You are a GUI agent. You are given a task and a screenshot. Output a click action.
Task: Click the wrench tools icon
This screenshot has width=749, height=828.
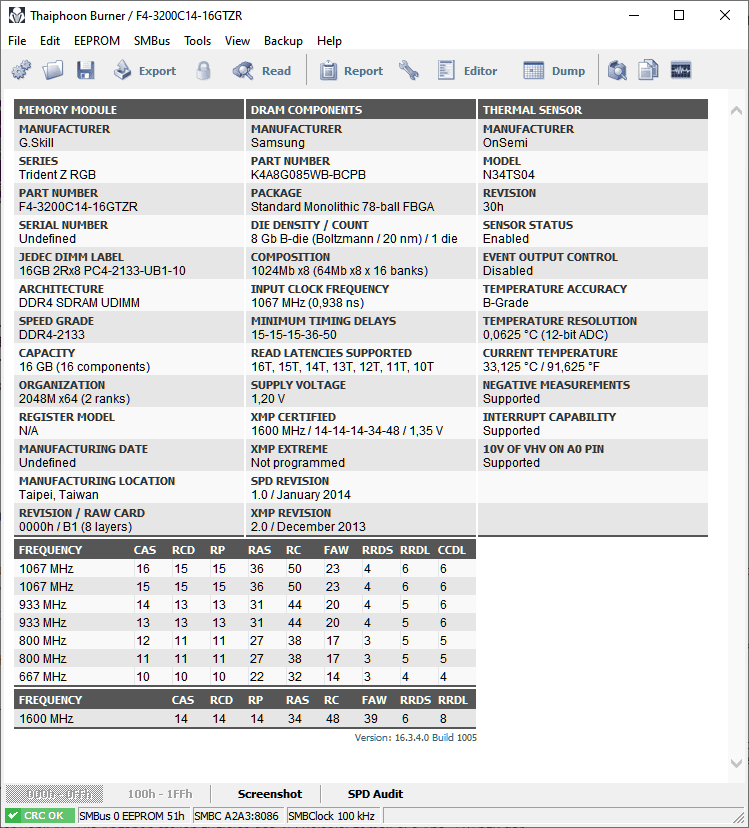(409, 70)
